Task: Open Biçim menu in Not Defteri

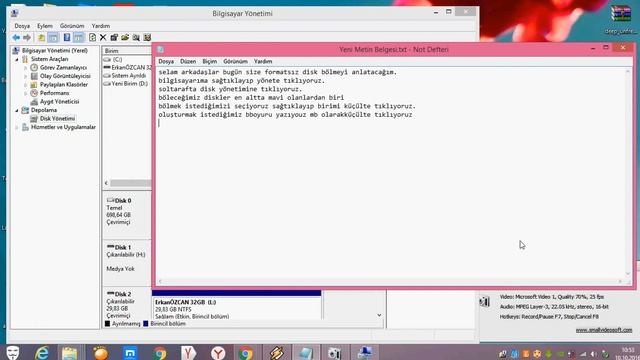Action: [210, 61]
